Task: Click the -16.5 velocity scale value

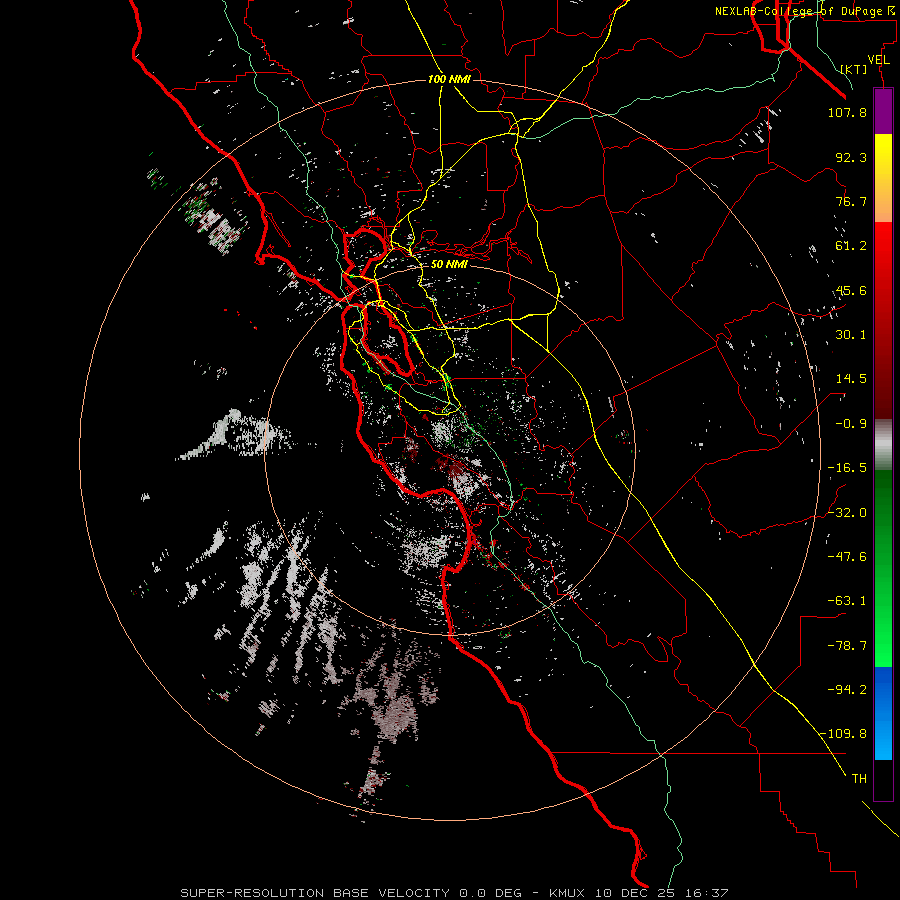Action: coord(847,468)
